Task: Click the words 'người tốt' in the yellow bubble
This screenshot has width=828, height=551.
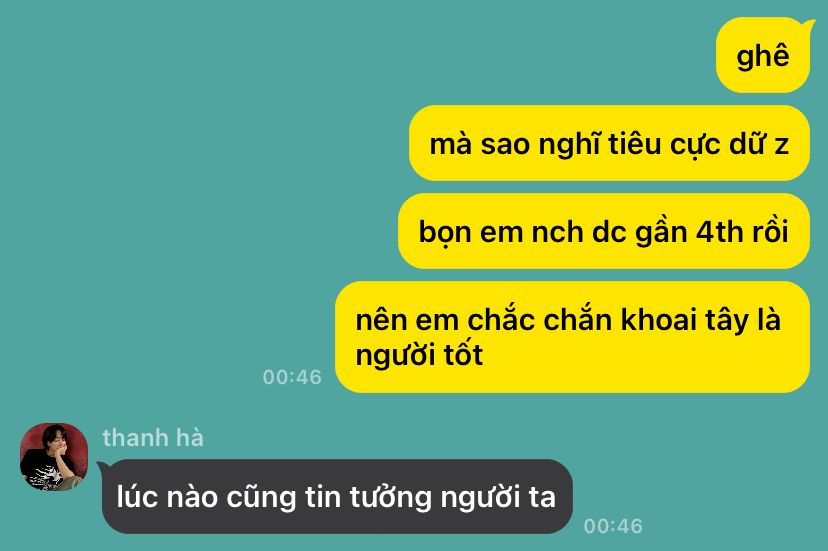Action: pyautogui.click(x=419, y=354)
